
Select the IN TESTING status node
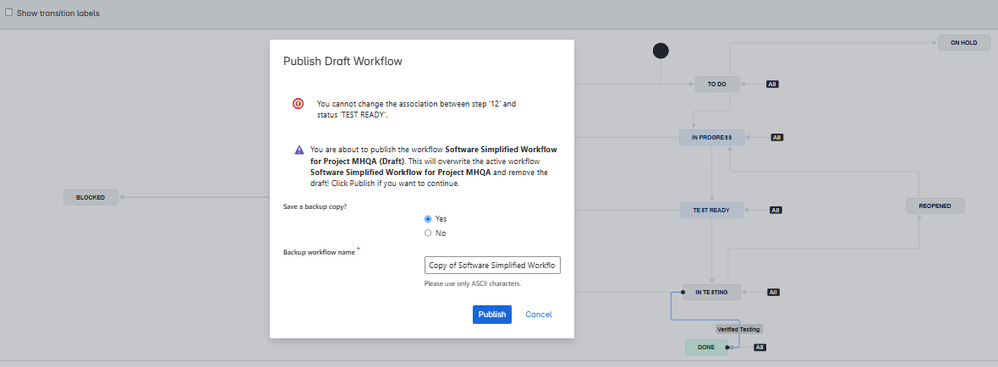[x=712, y=292]
